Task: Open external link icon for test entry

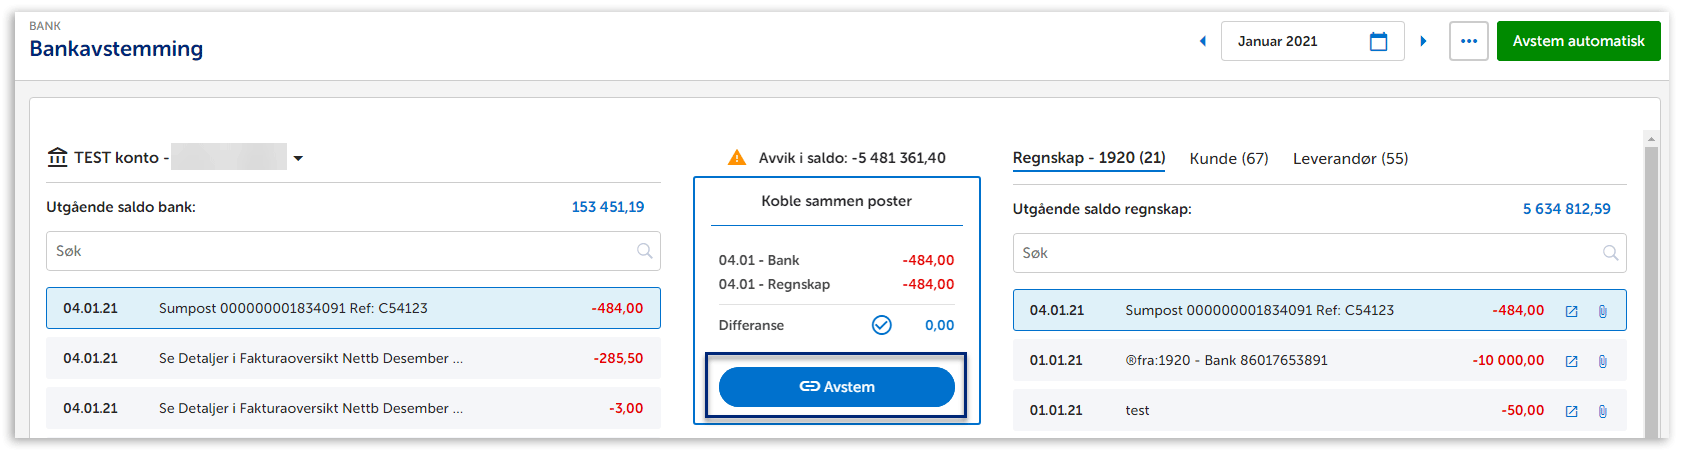Action: 1571,411
